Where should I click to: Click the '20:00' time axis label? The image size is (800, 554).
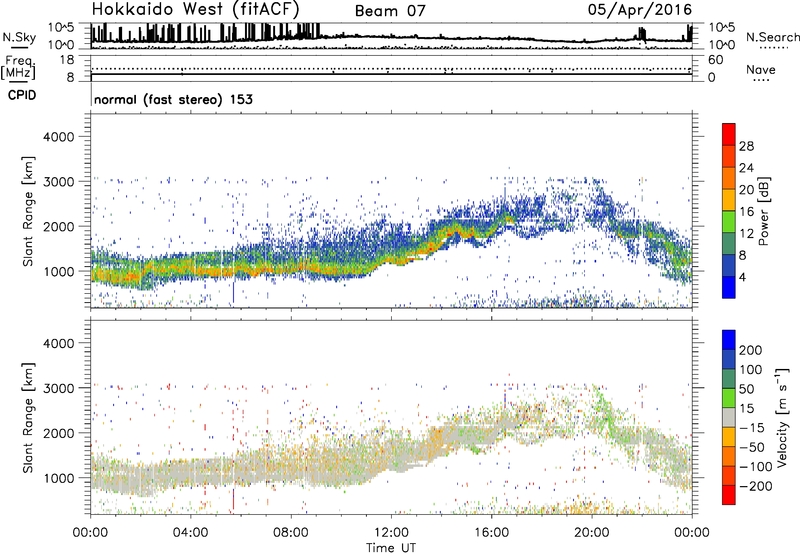pos(592,533)
